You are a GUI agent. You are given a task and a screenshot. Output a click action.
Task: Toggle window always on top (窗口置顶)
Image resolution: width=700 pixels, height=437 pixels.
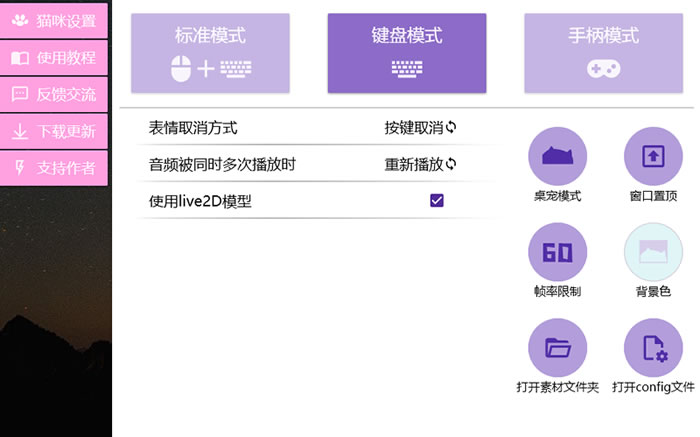(x=653, y=156)
